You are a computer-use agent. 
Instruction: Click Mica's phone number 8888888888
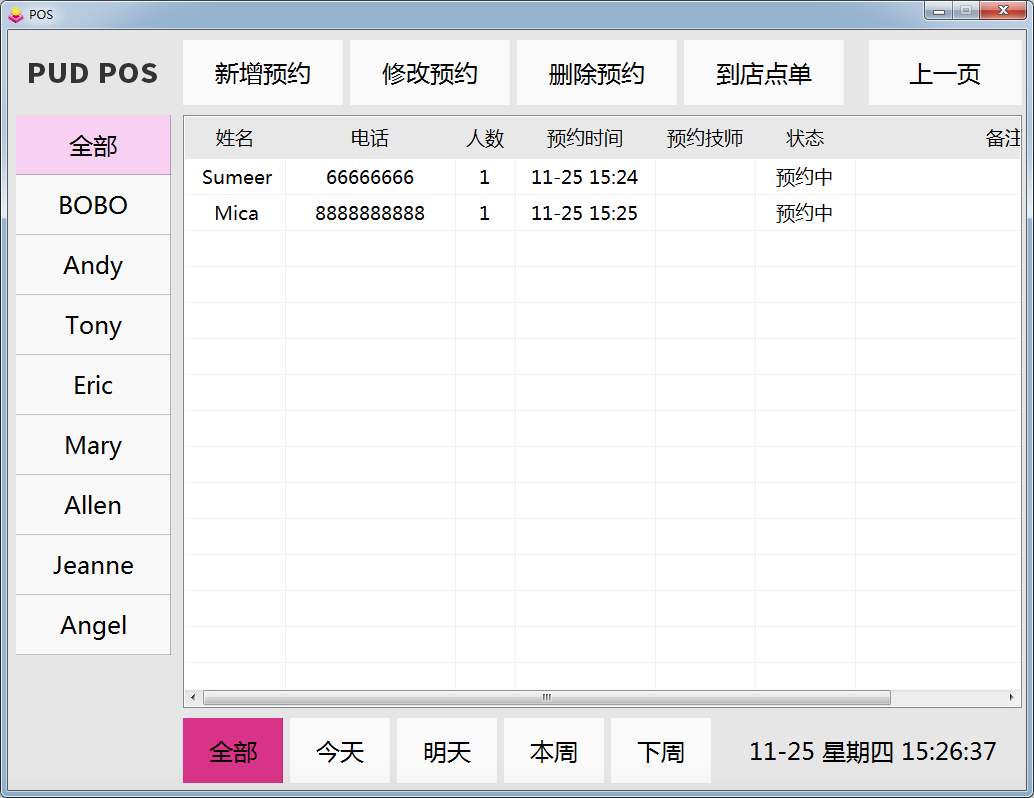[x=370, y=214]
